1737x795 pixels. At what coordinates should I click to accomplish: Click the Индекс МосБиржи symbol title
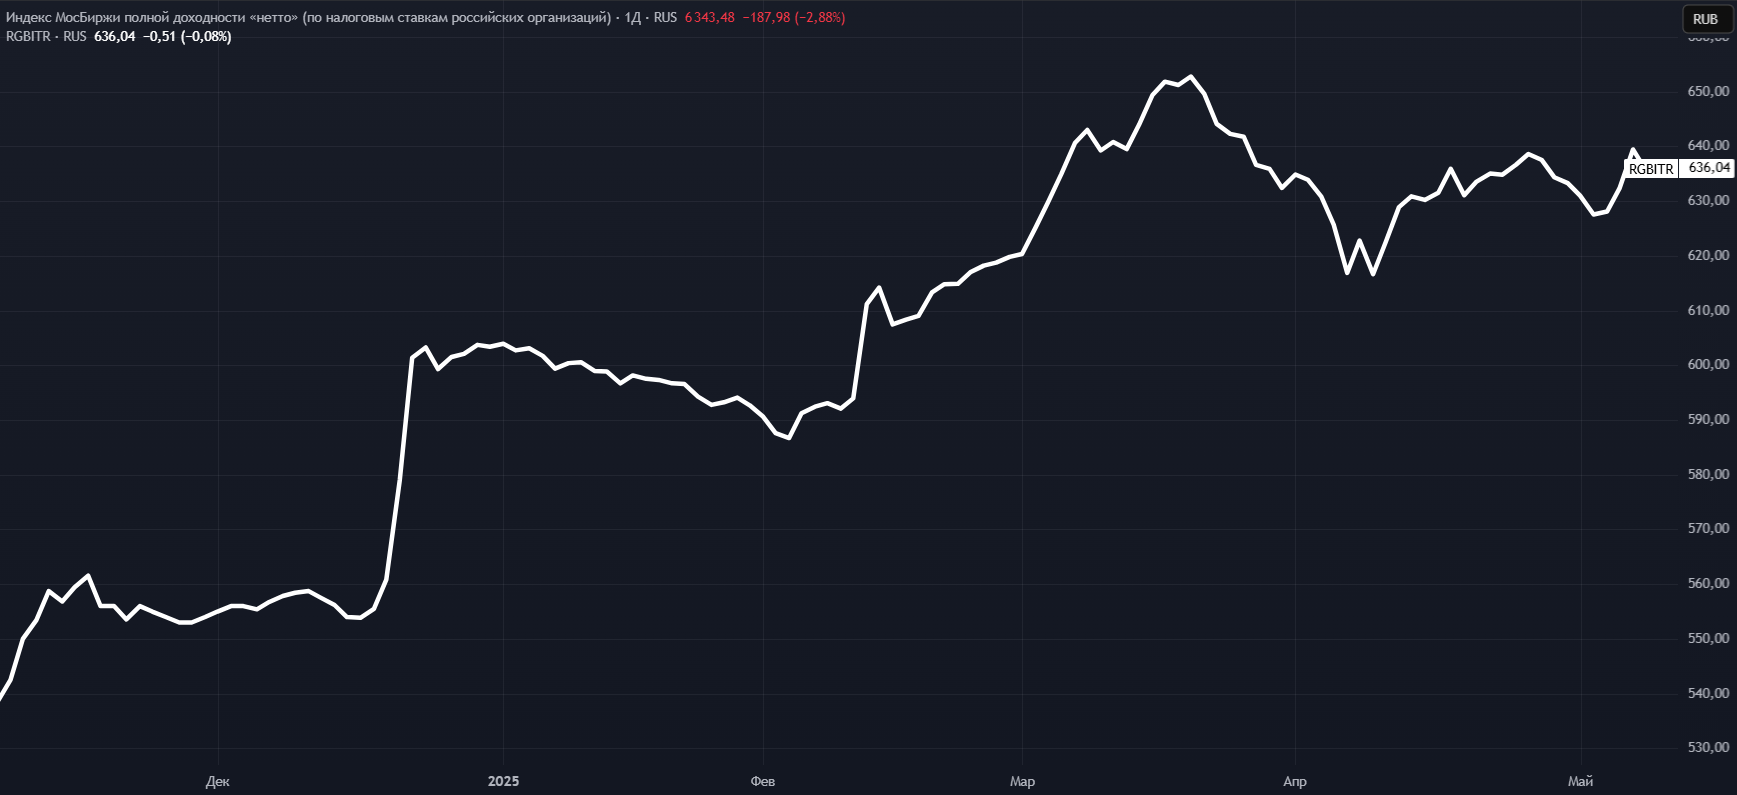tap(308, 18)
